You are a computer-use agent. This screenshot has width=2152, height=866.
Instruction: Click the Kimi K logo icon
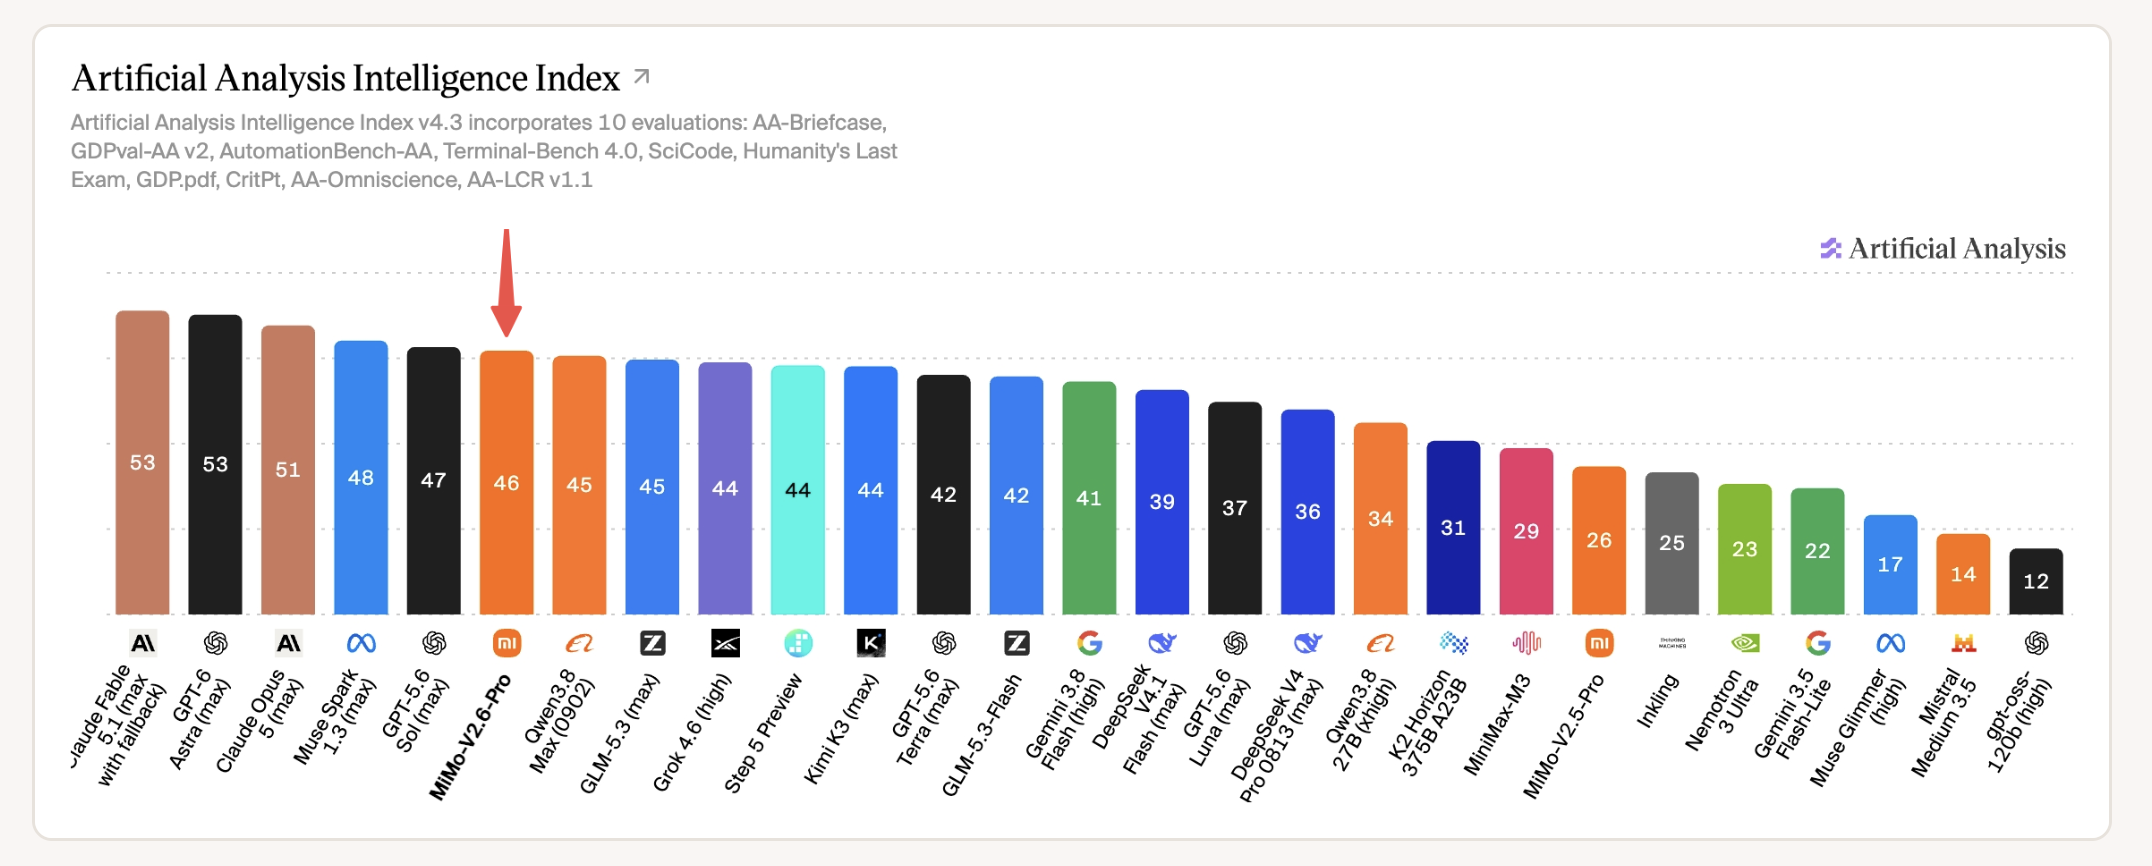coord(871,643)
